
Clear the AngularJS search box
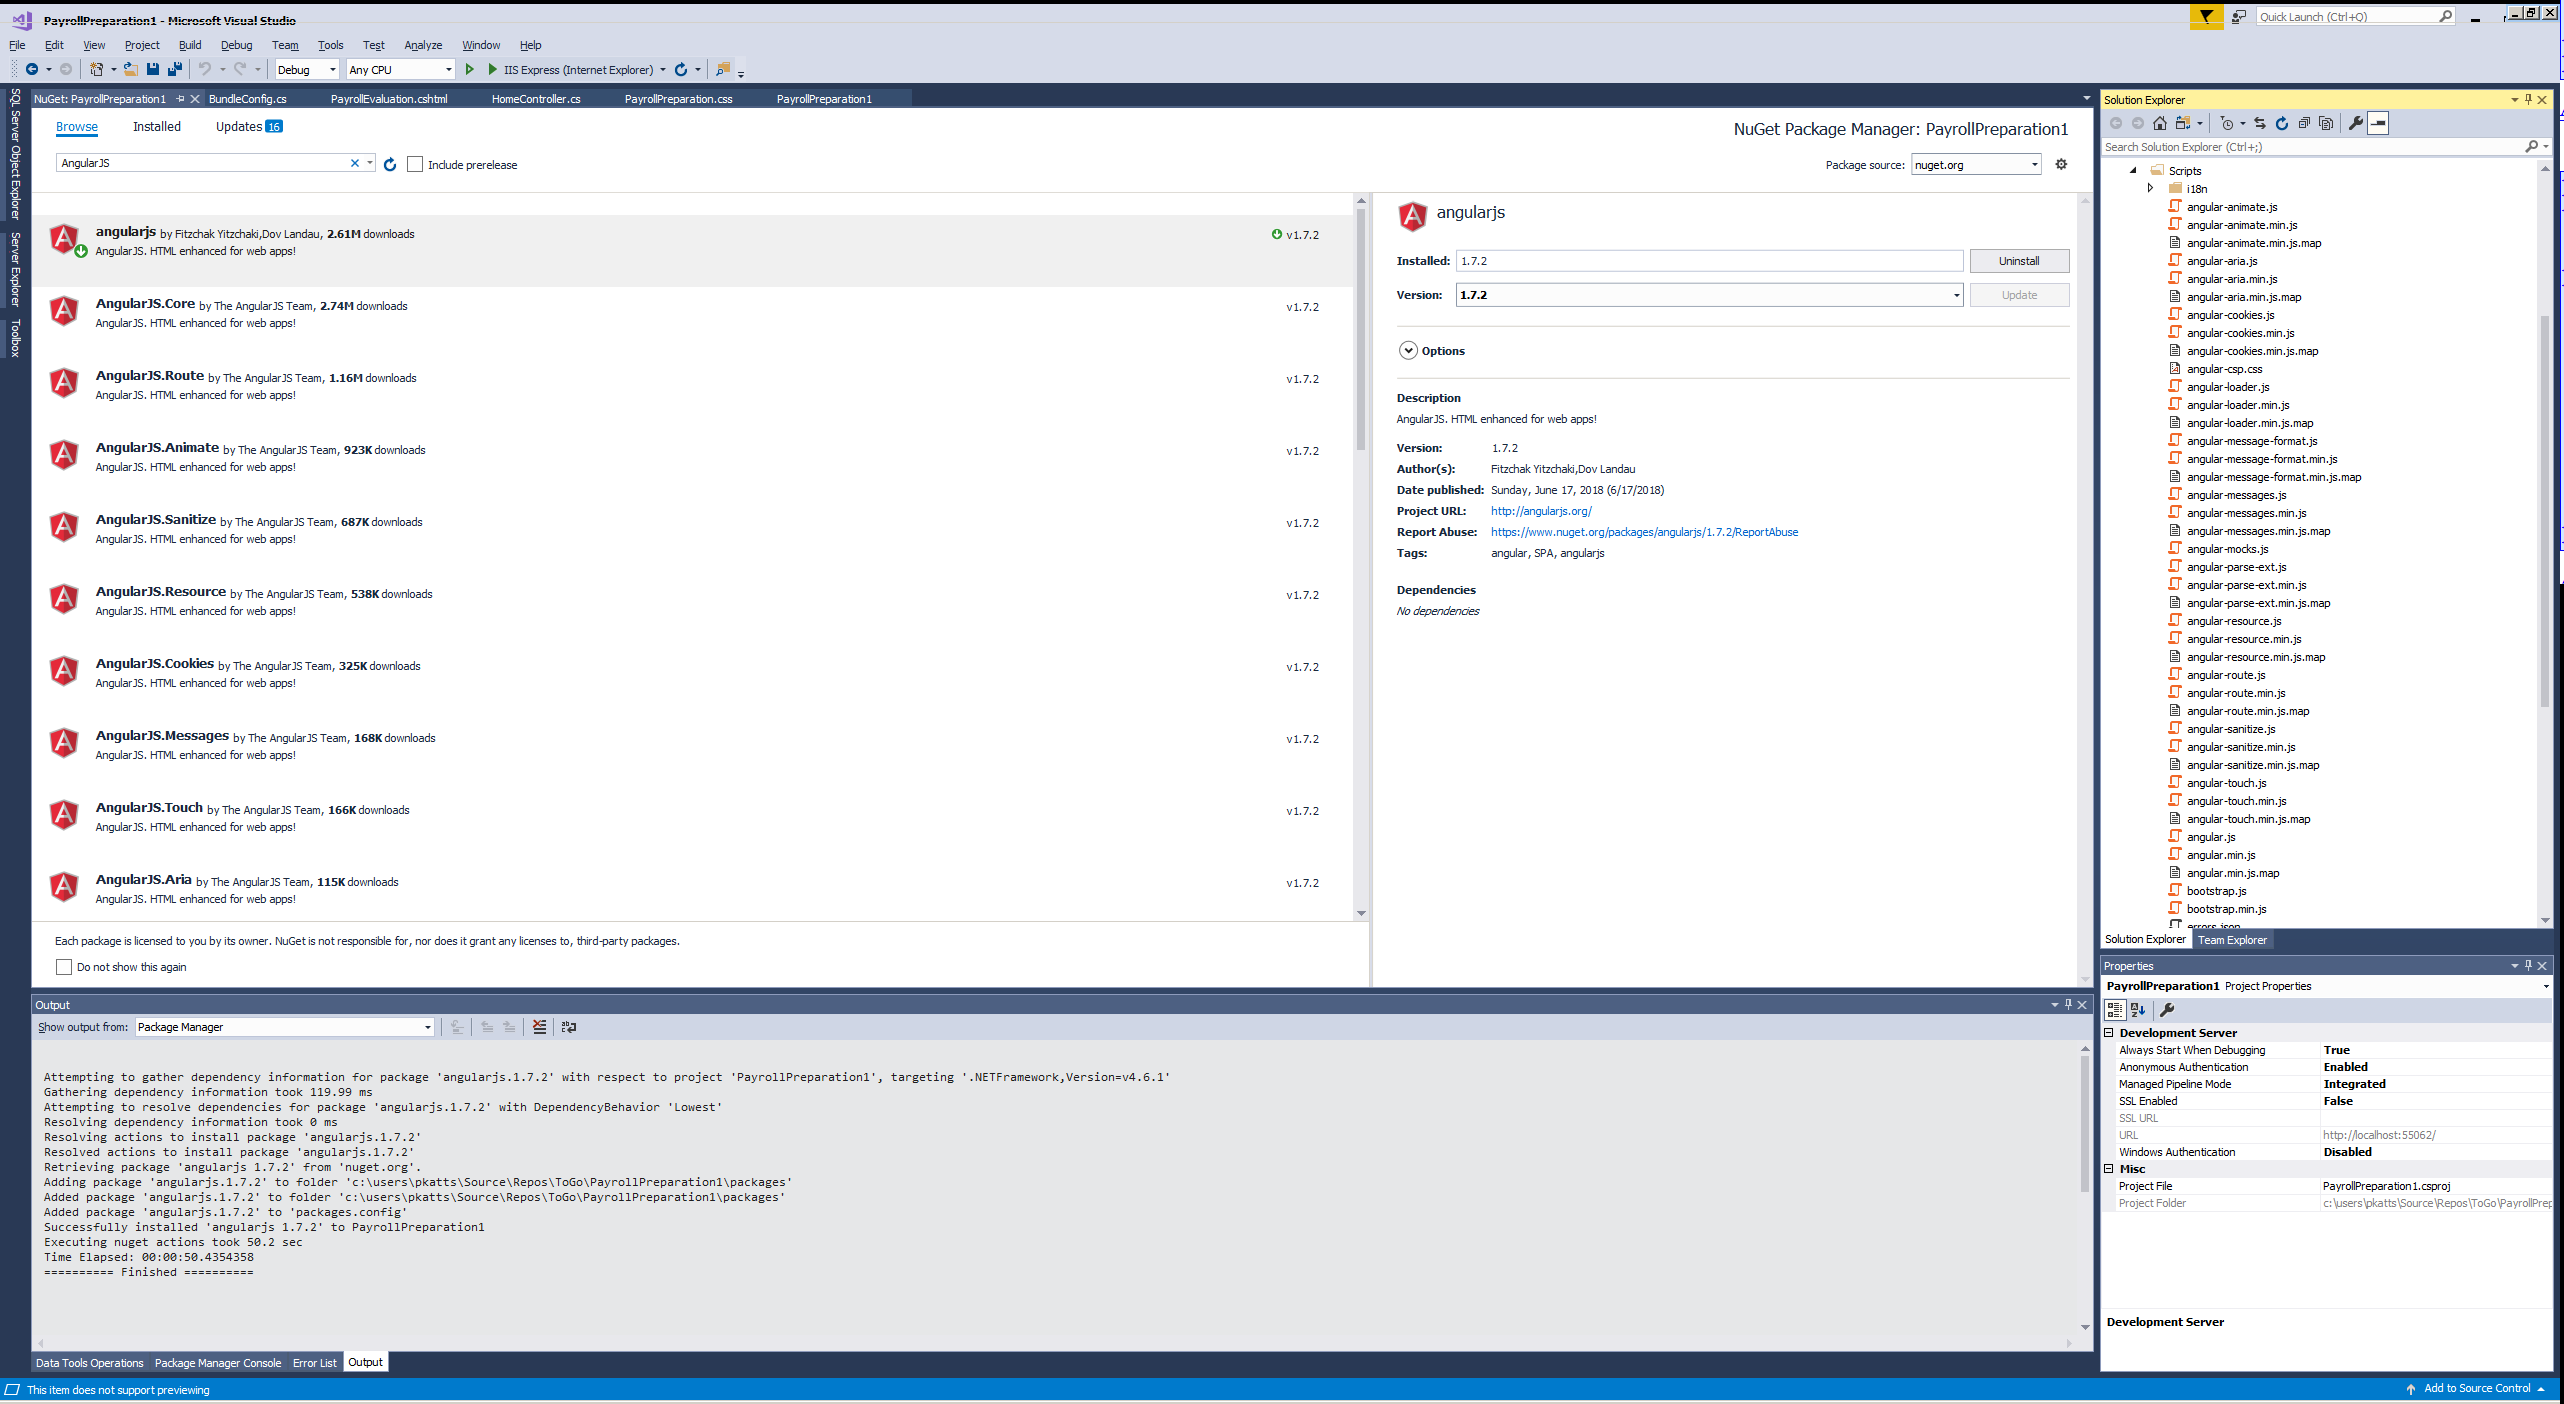click(354, 163)
